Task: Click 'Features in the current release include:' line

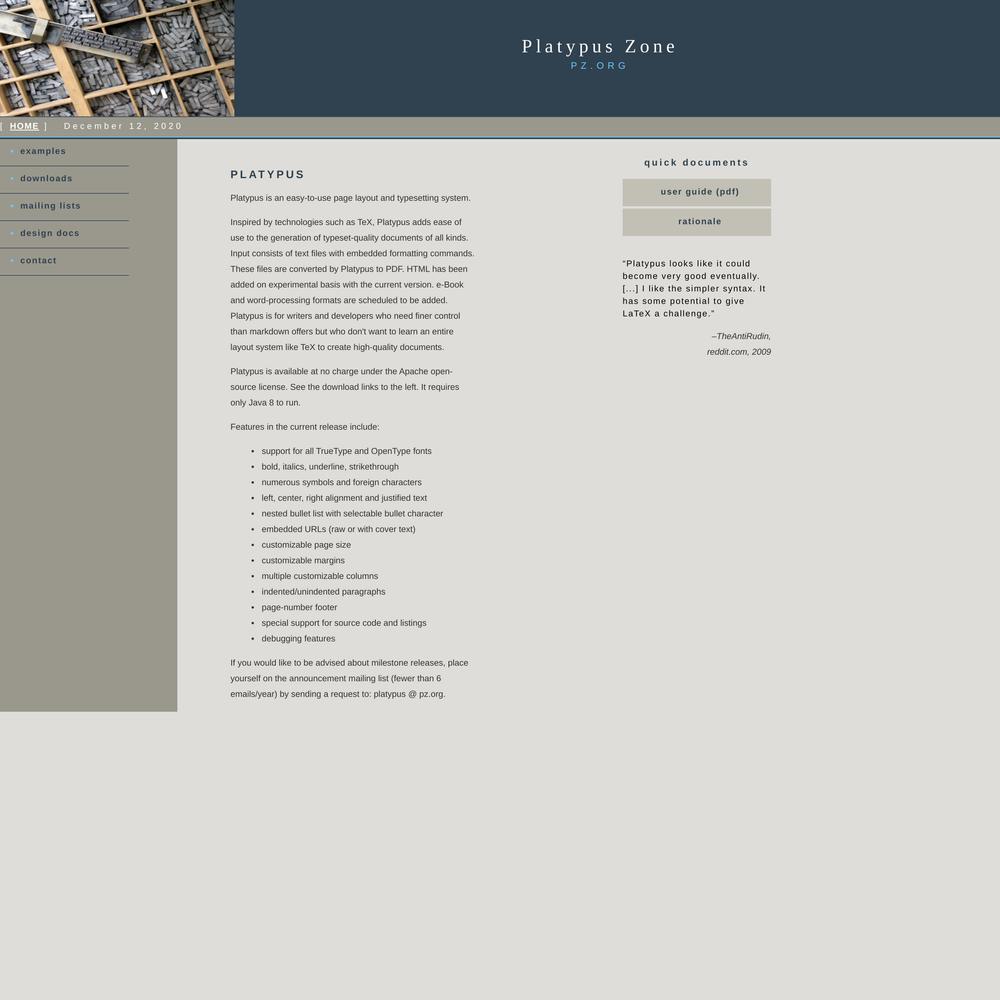Action: click(x=305, y=427)
